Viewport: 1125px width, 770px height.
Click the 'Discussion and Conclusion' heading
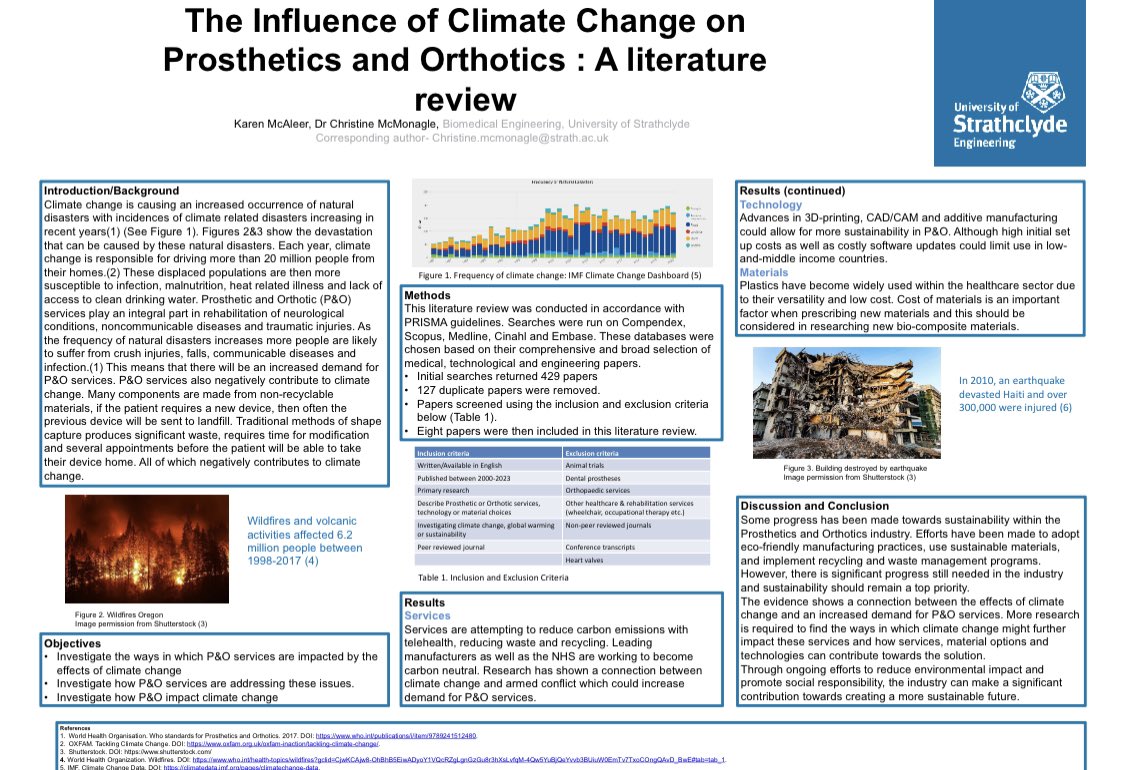[814, 506]
